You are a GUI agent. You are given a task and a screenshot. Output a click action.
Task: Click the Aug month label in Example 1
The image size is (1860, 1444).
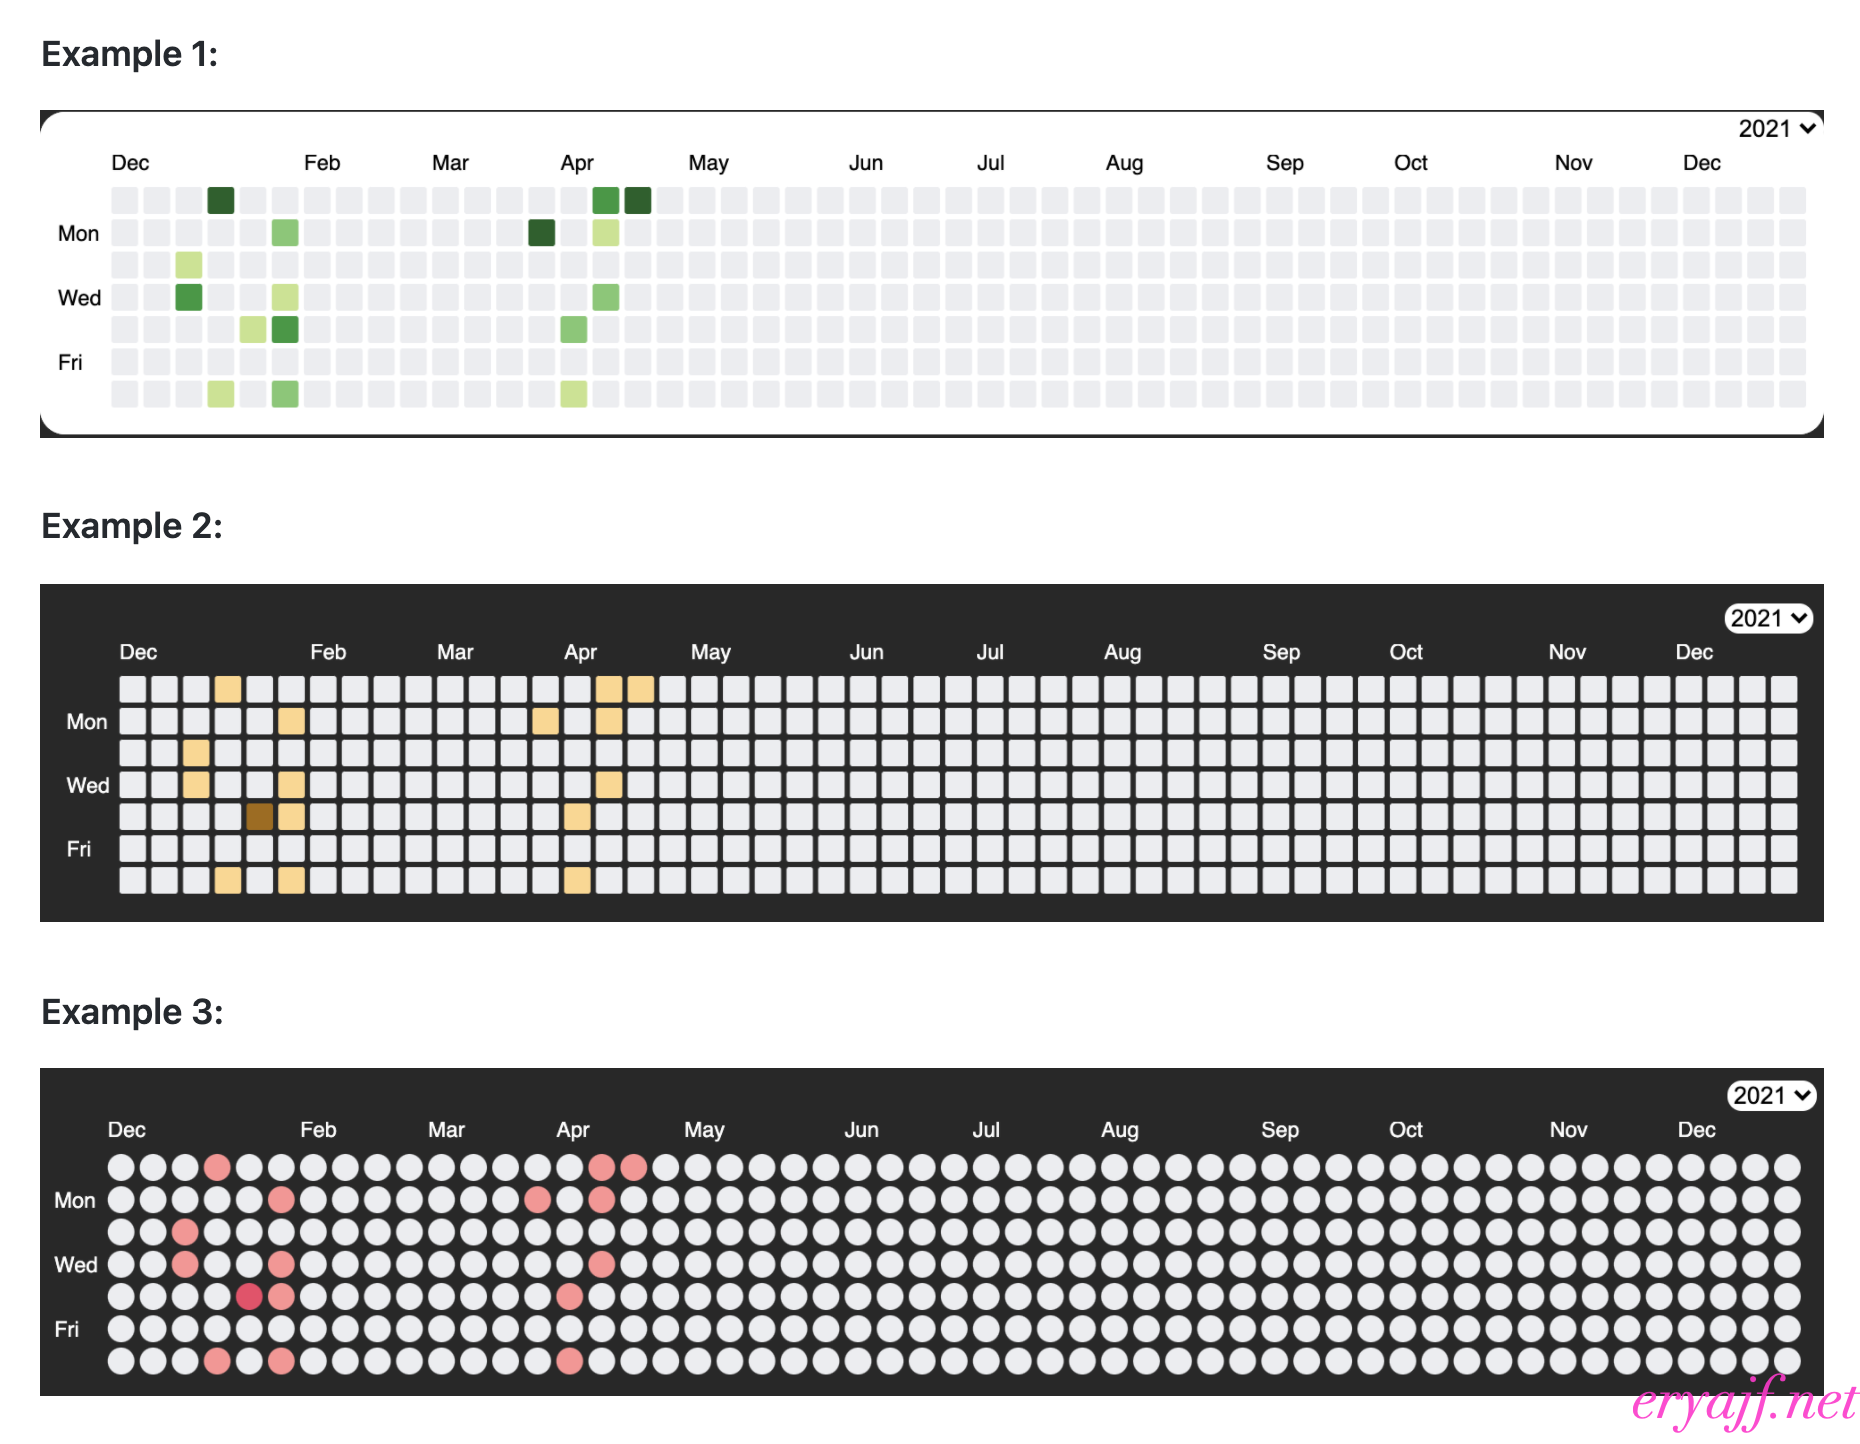1124,163
